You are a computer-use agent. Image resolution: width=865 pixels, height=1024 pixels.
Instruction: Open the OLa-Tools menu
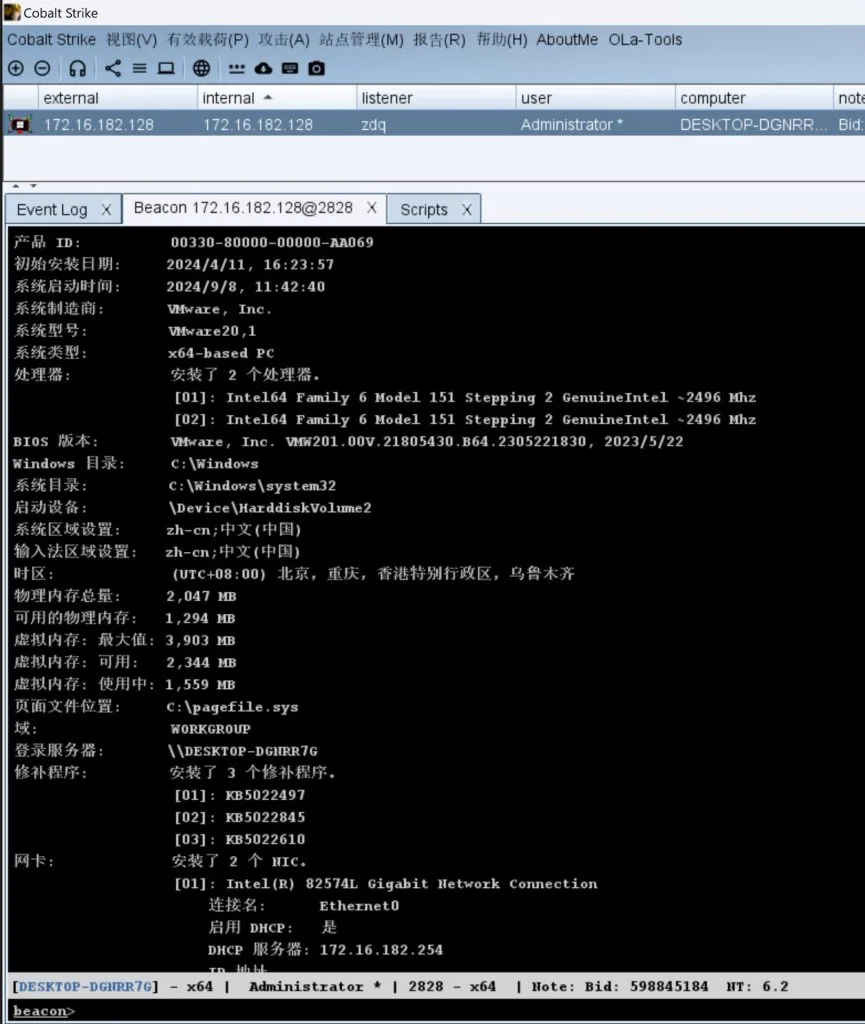click(646, 39)
